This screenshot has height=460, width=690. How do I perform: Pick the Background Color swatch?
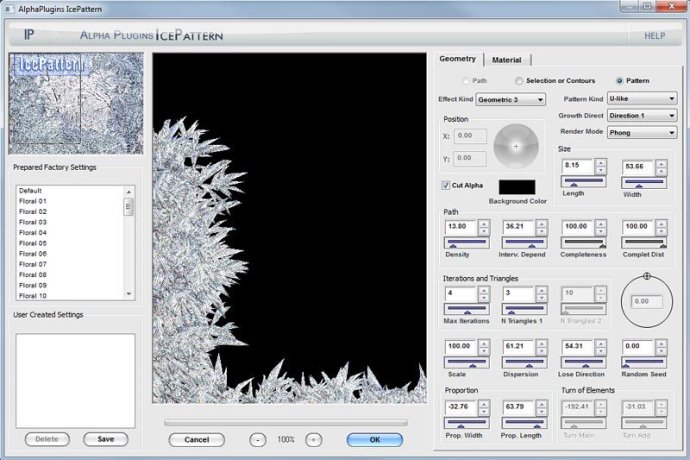[517, 187]
